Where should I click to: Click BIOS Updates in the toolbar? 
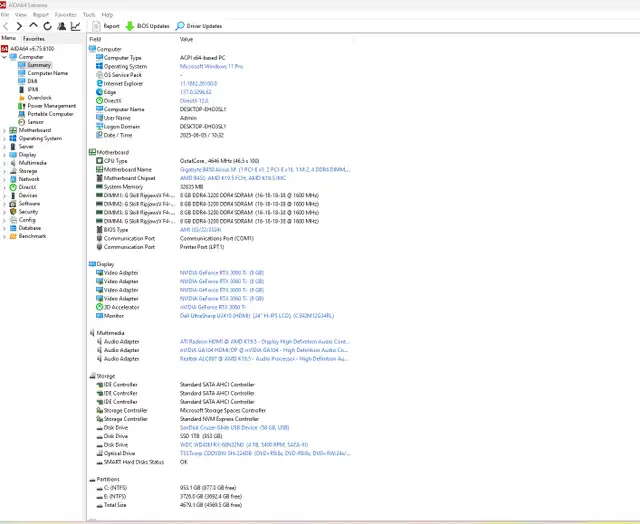pyautogui.click(x=147, y=26)
